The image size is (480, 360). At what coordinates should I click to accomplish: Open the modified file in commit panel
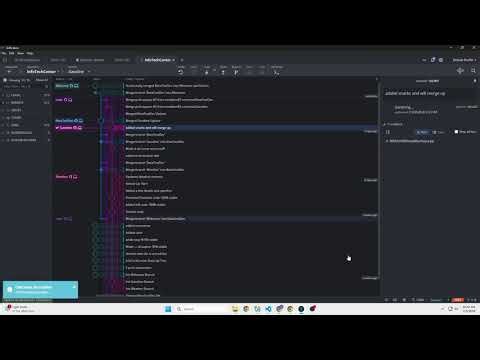point(412,141)
